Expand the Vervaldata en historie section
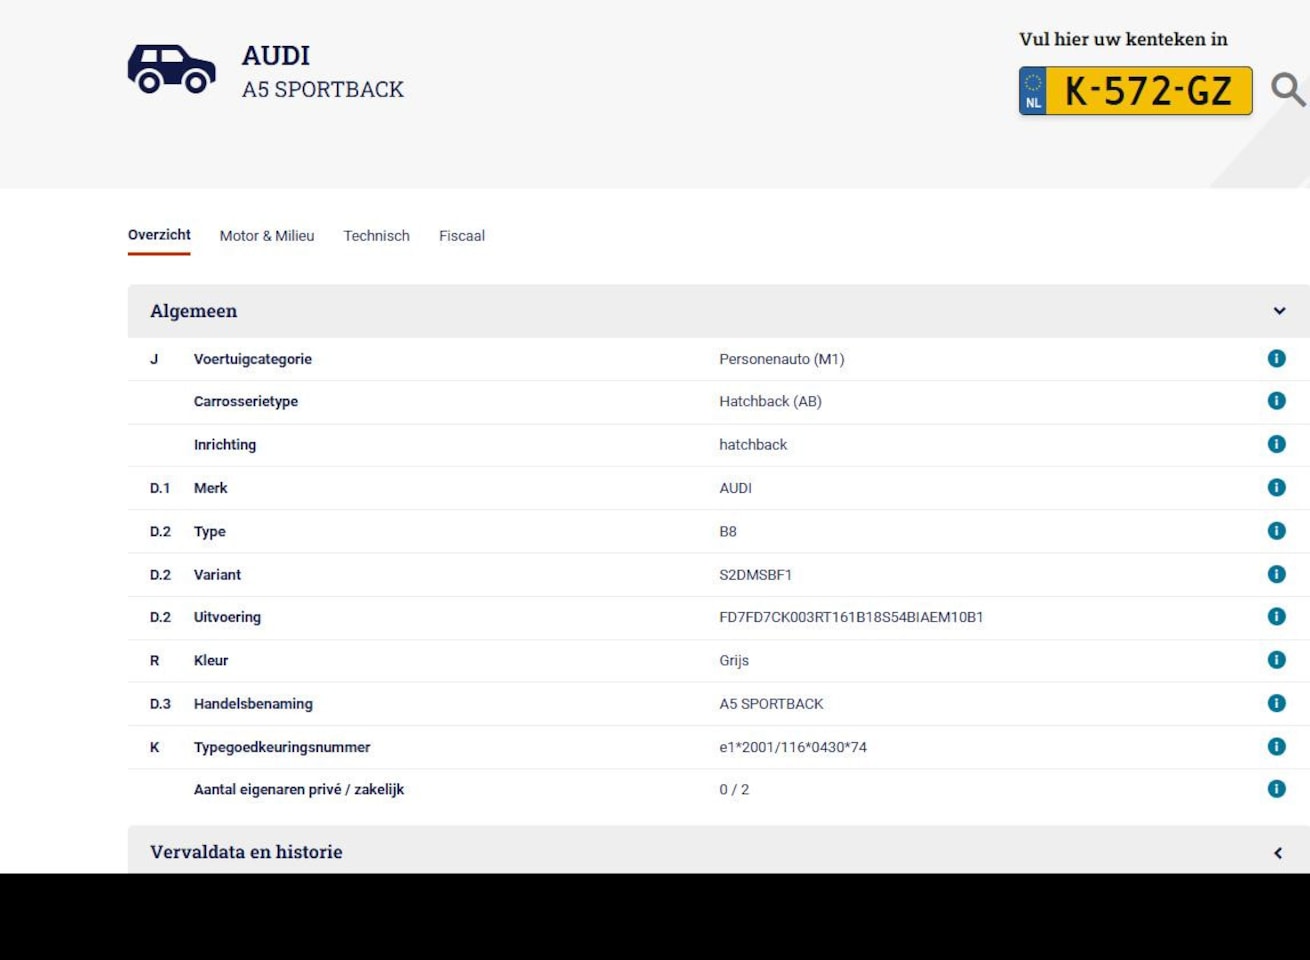1310x960 pixels. [x=1278, y=853]
